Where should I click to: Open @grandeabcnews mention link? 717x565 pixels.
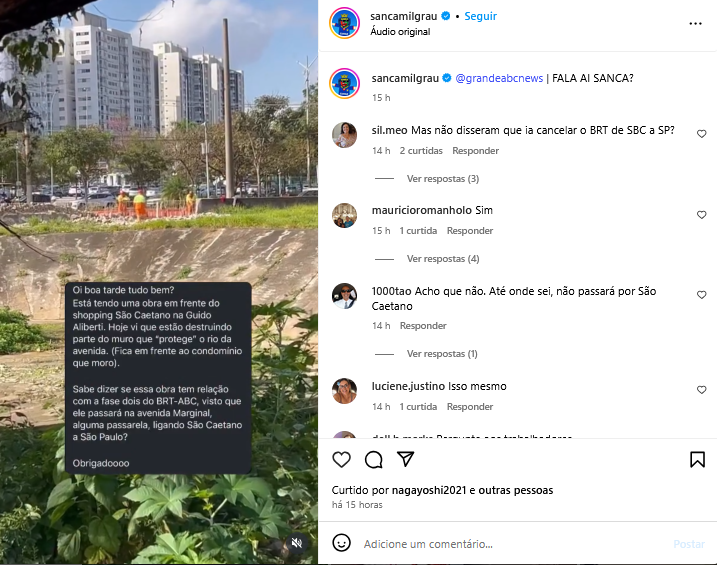[x=499, y=78]
